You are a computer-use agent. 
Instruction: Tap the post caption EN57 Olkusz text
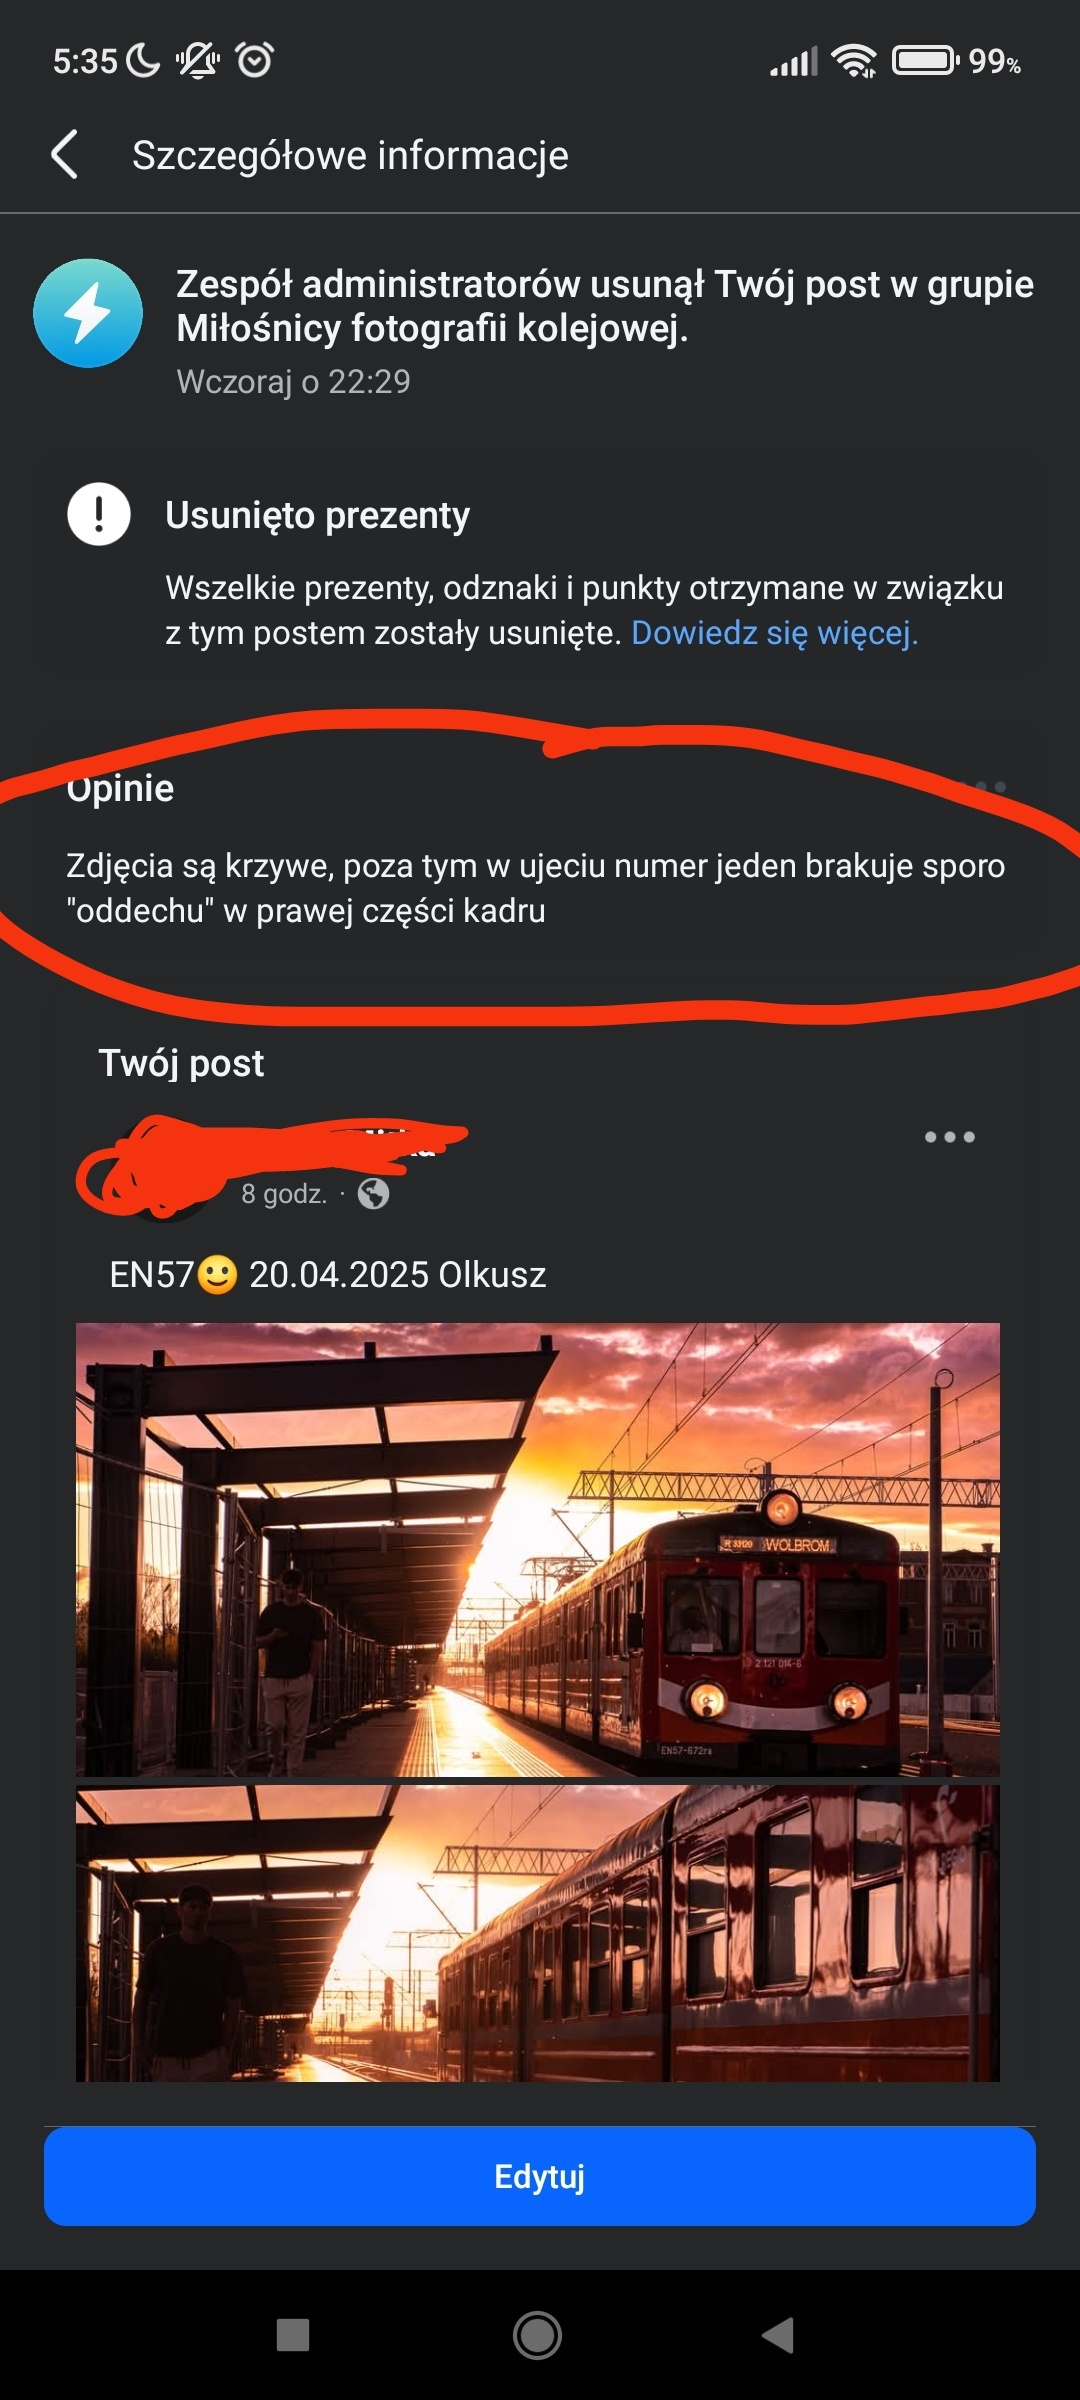tap(328, 1275)
